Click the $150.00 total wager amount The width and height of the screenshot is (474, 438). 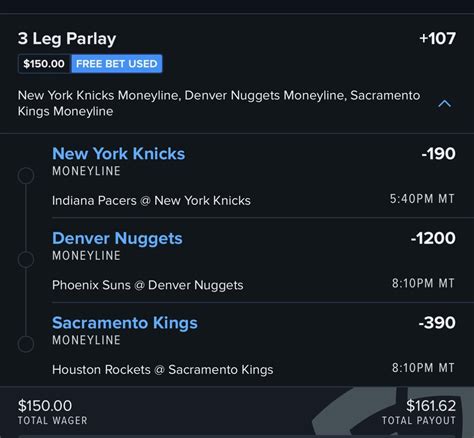(45, 406)
